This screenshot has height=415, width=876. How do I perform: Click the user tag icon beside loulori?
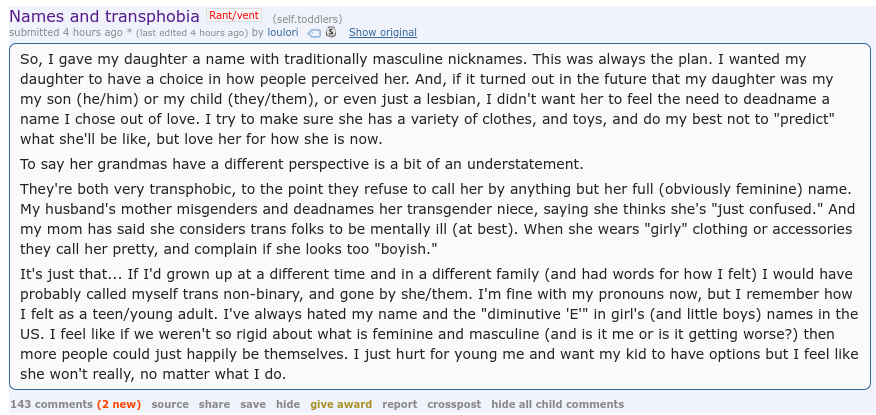point(314,33)
